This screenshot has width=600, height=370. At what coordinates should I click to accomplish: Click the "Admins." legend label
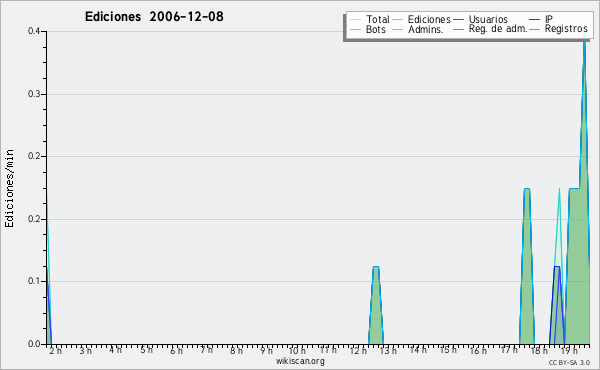(x=426, y=29)
